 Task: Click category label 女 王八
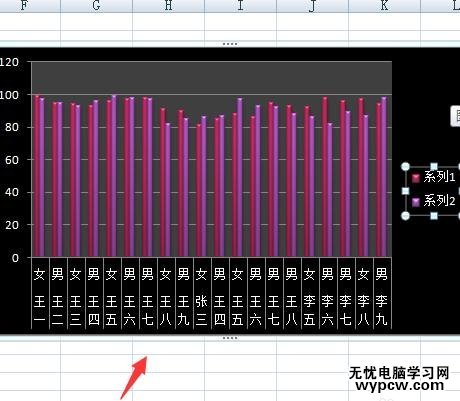(x=165, y=297)
